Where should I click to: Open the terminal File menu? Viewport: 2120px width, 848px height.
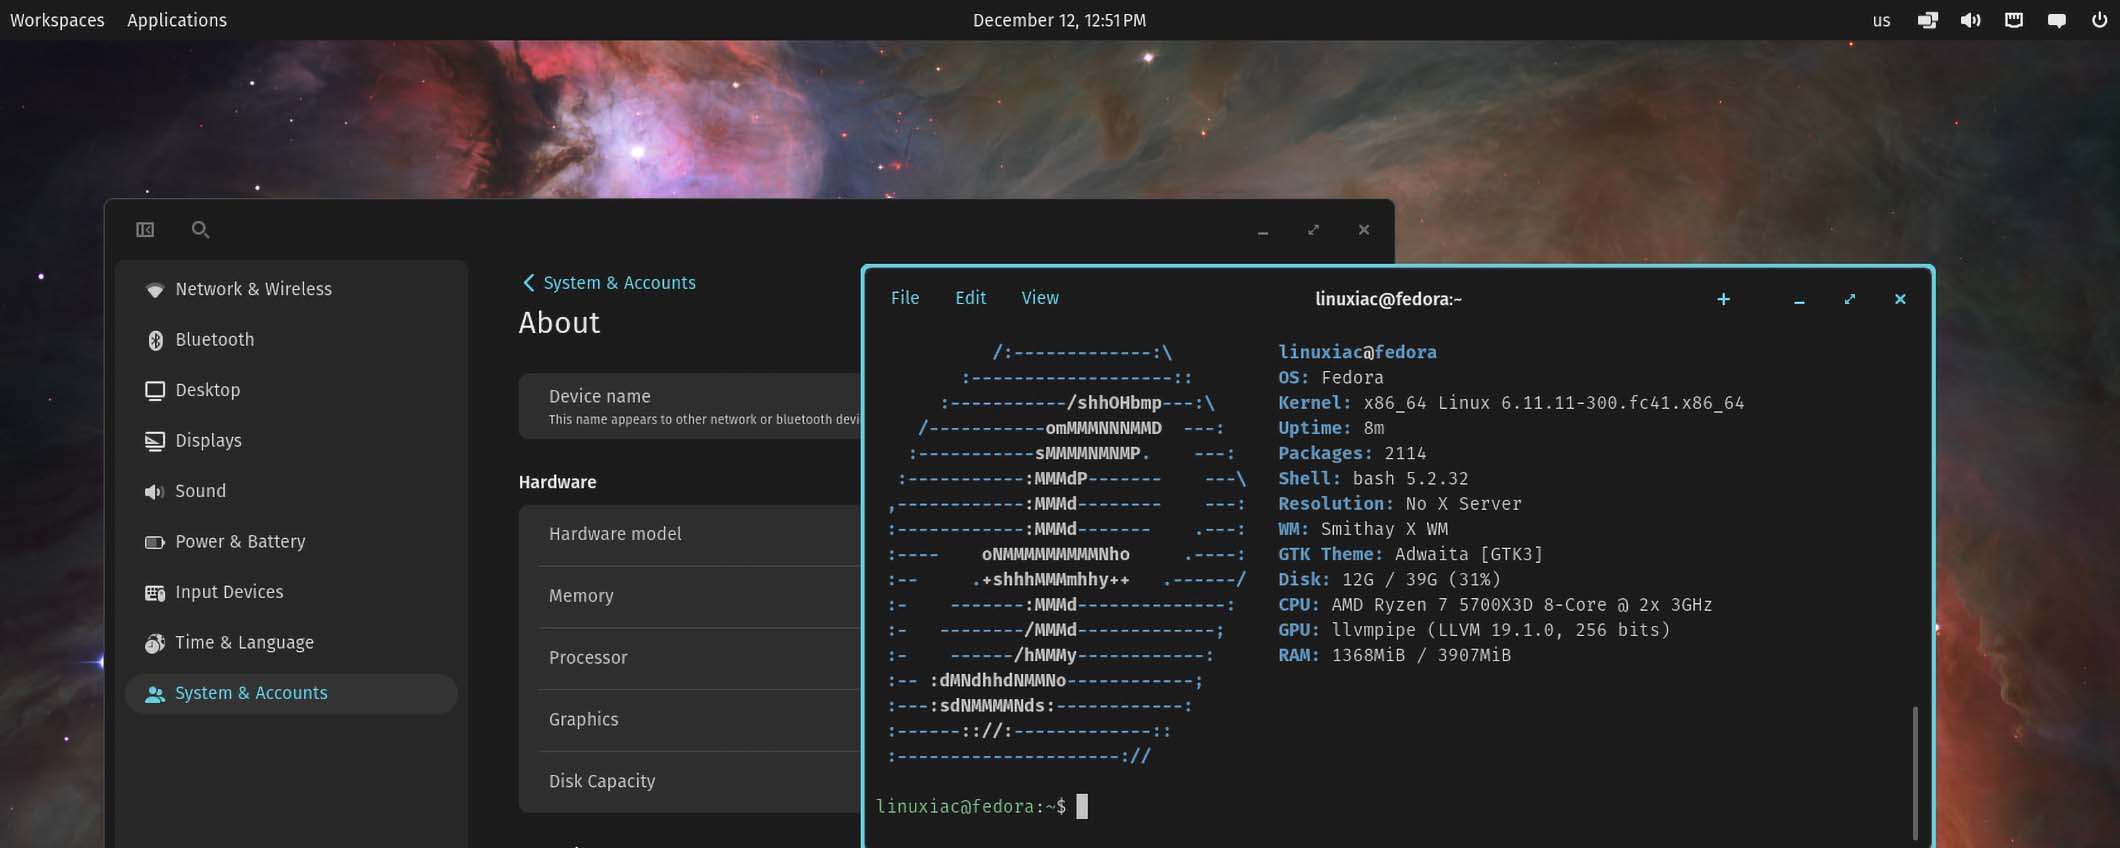click(x=905, y=298)
